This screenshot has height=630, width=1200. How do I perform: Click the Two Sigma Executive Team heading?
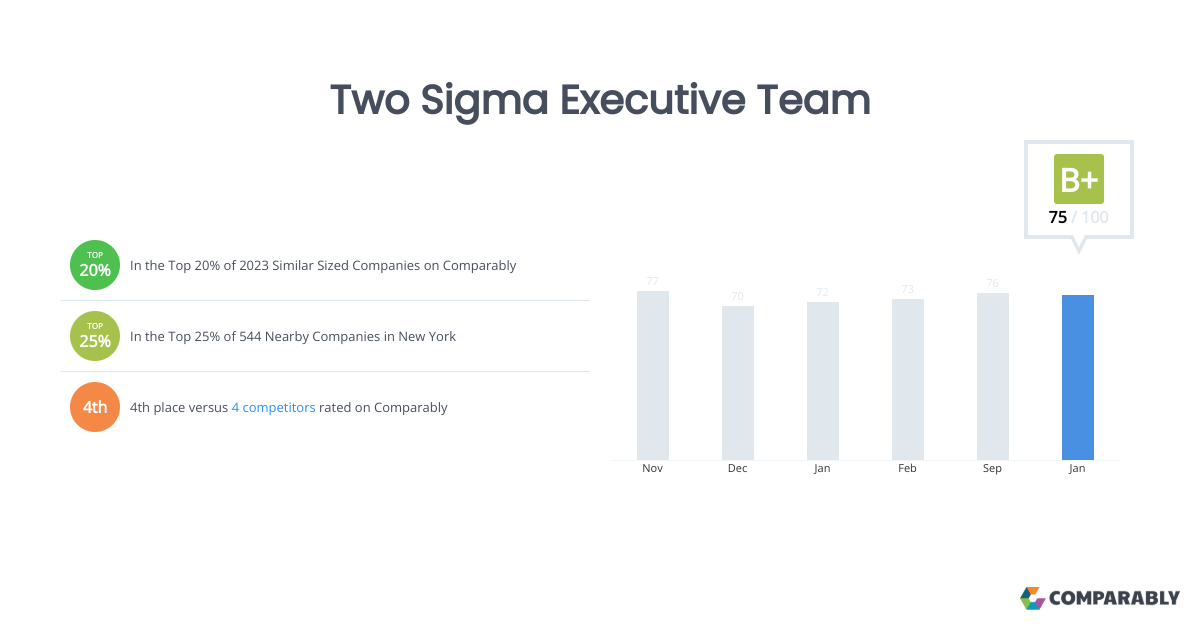point(600,100)
